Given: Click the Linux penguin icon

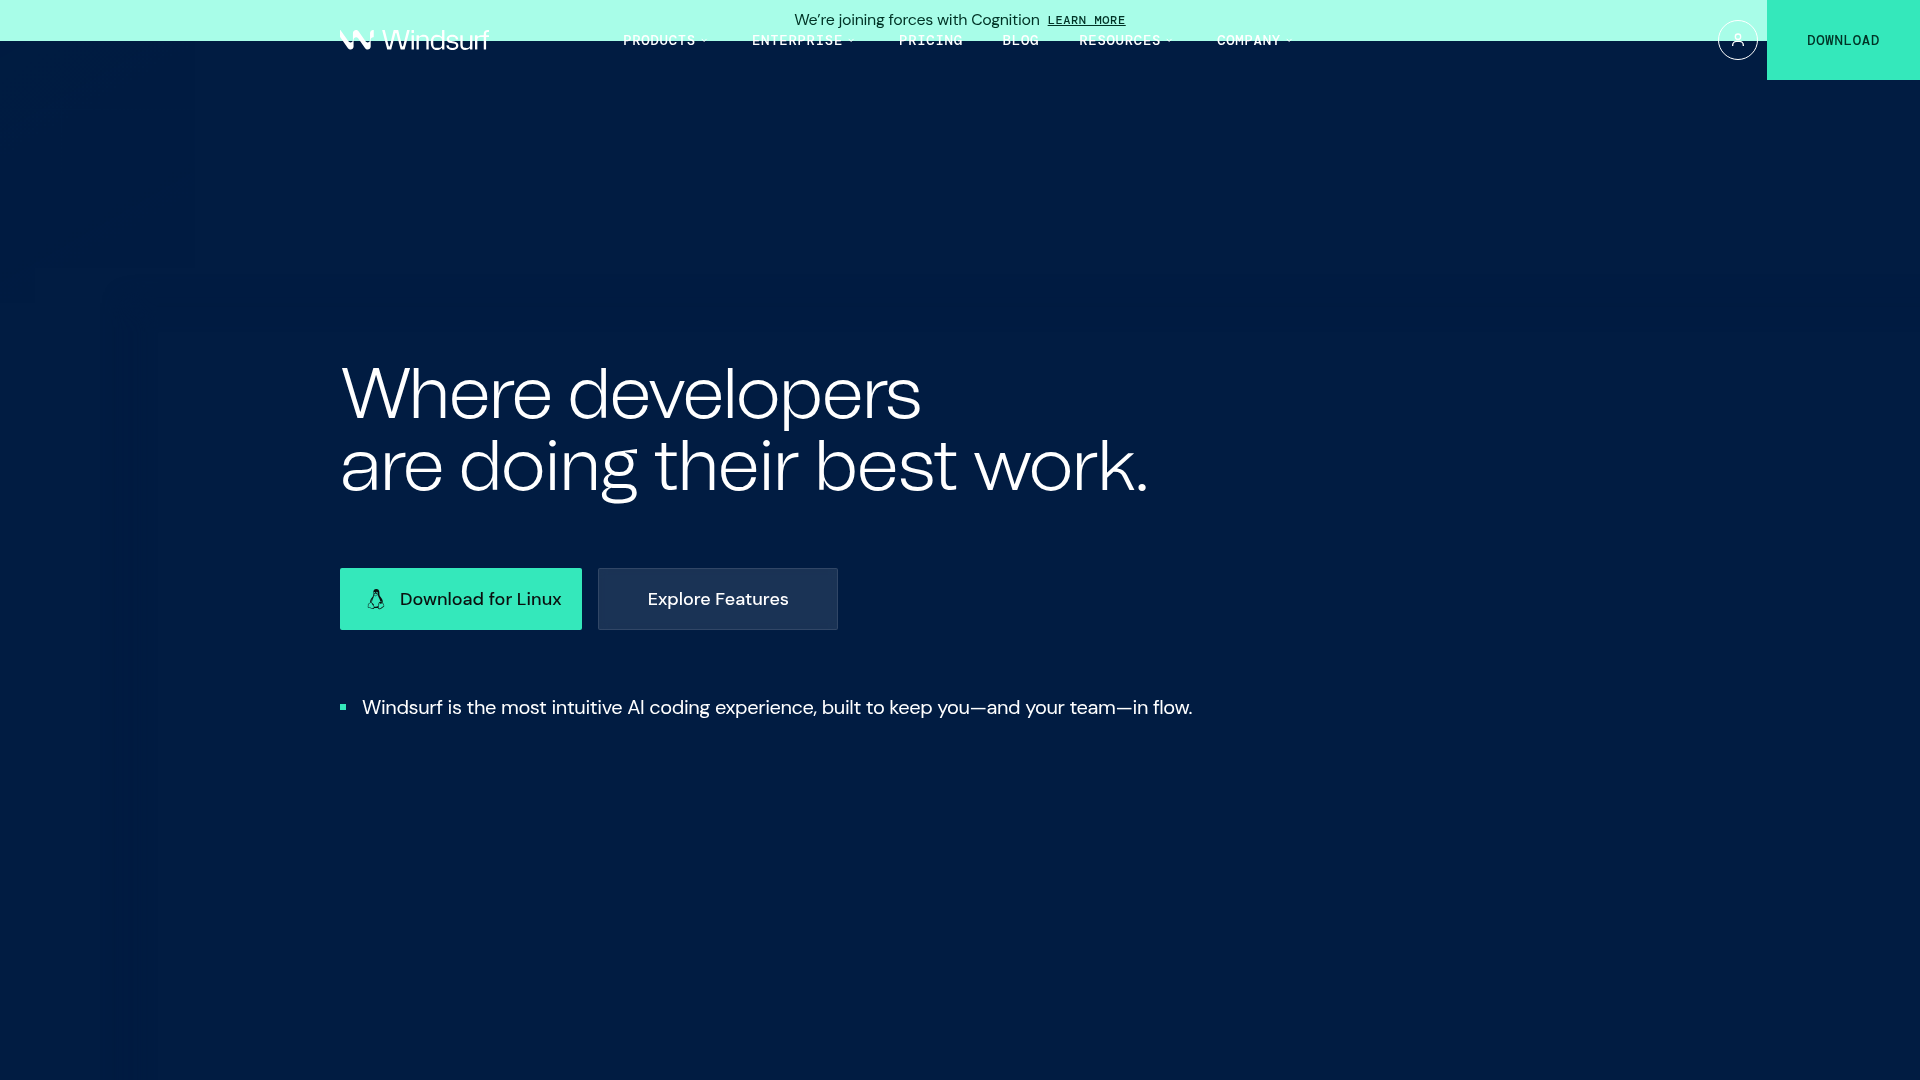Looking at the screenshot, I should point(376,599).
